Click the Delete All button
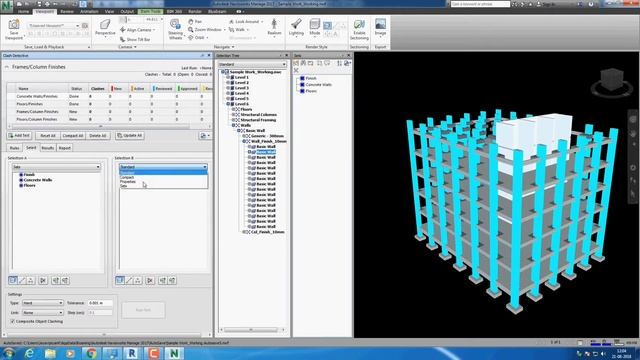The width and height of the screenshot is (640, 360). (98, 136)
